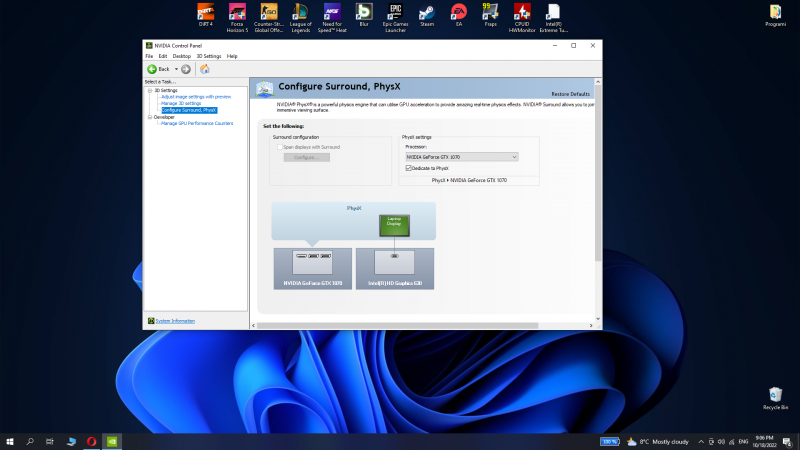The image size is (800, 450).
Task: Click the vertical scrollbar thumb in content pane
Action: [598, 172]
